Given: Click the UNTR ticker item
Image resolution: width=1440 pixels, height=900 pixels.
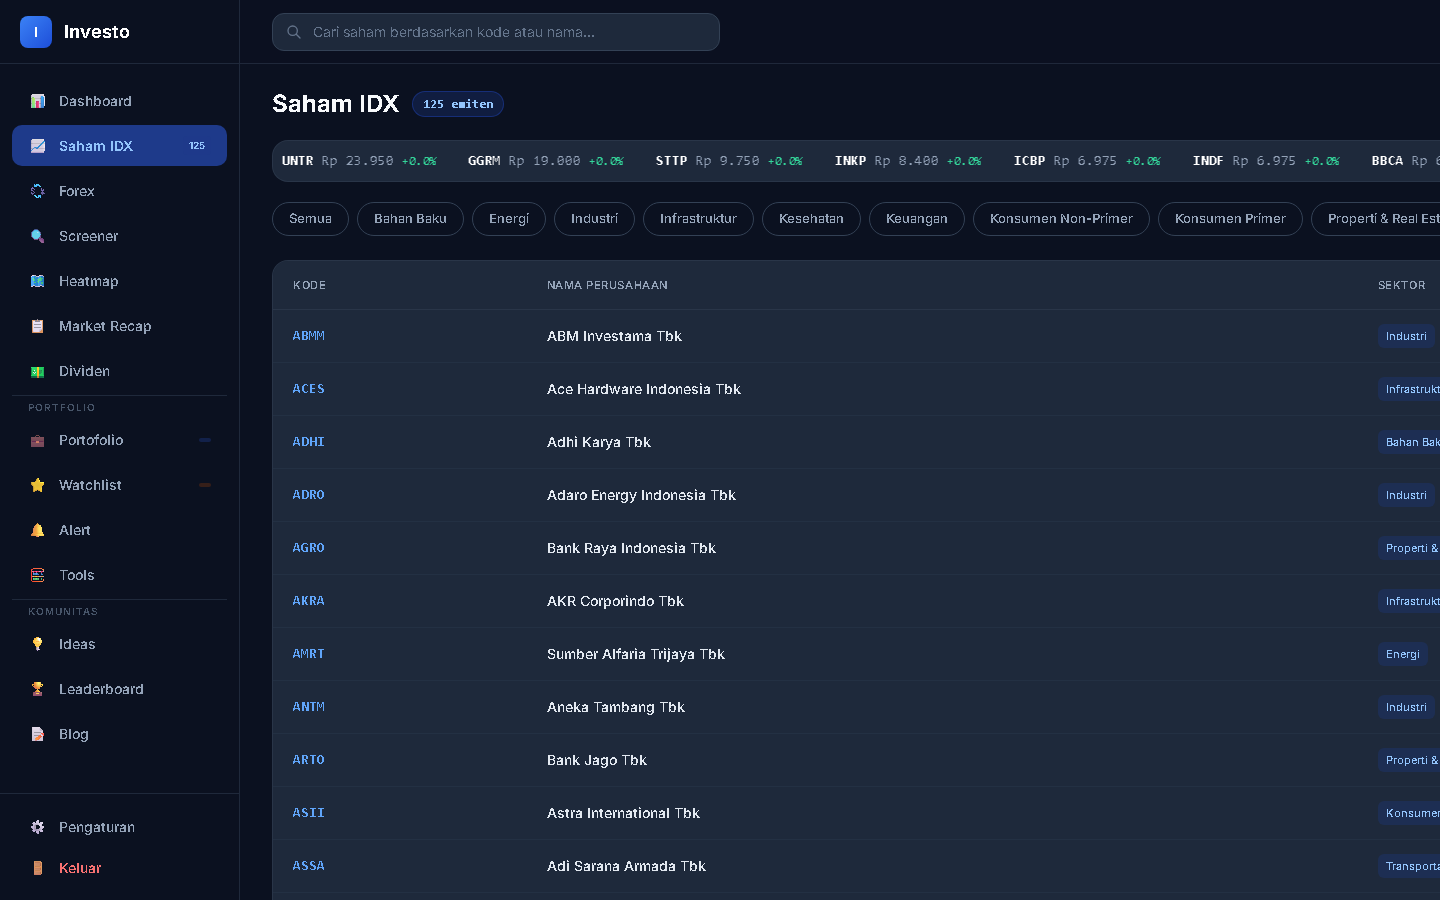Looking at the screenshot, I should (x=359, y=161).
